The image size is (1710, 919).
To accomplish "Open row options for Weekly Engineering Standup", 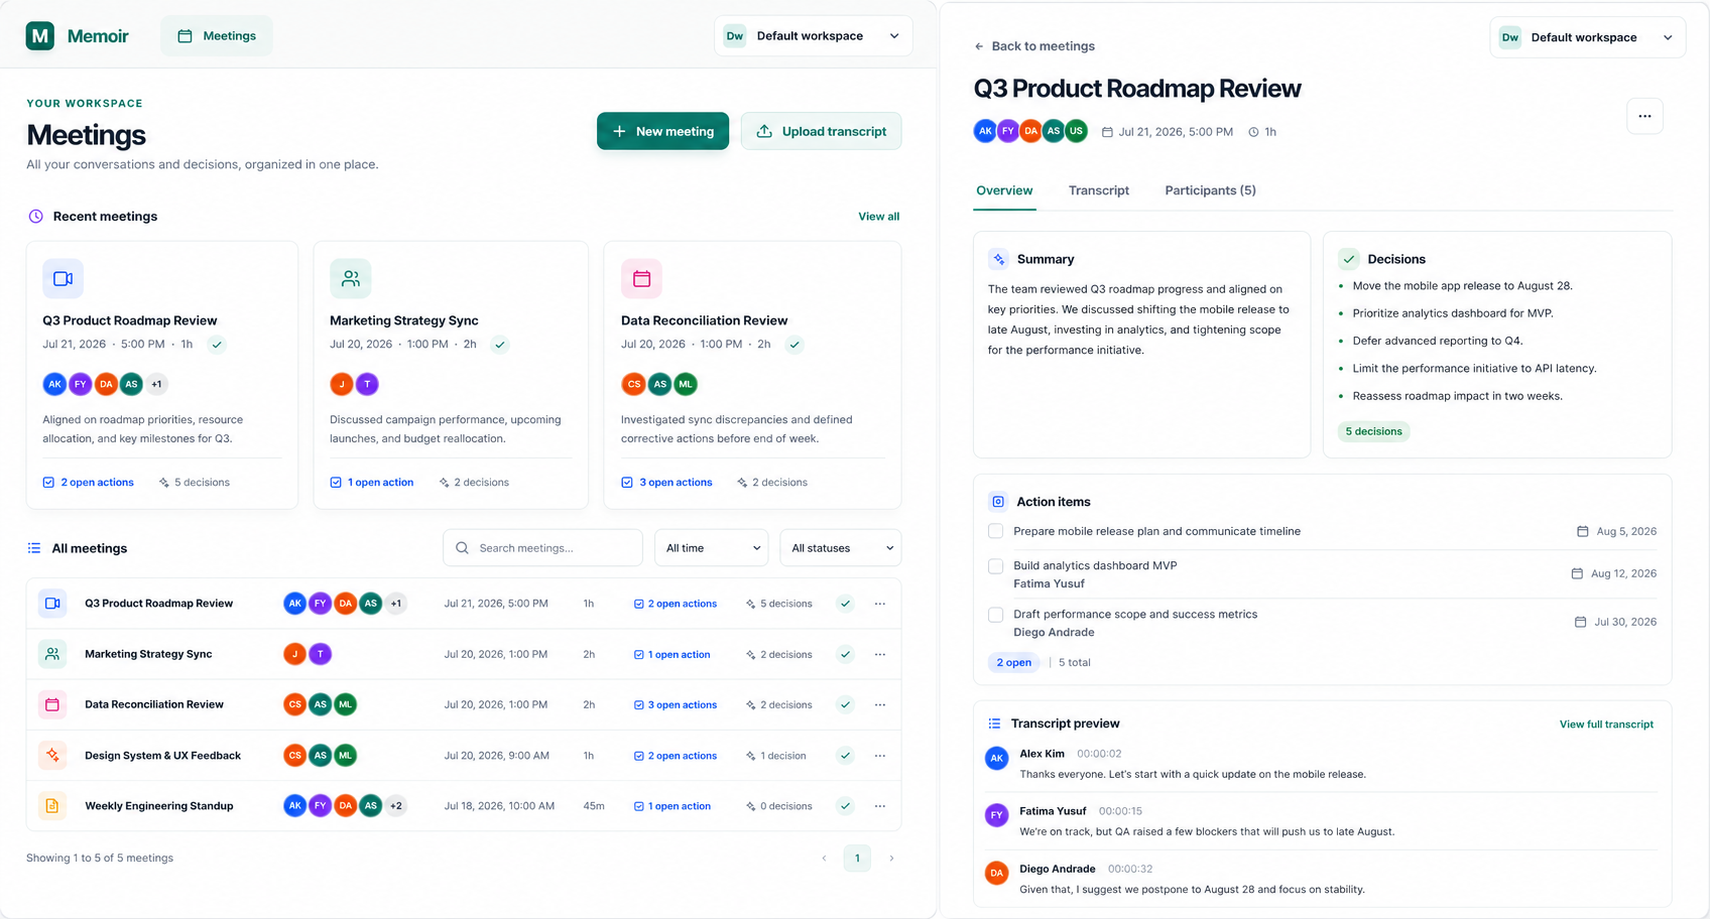I will 880,806.
